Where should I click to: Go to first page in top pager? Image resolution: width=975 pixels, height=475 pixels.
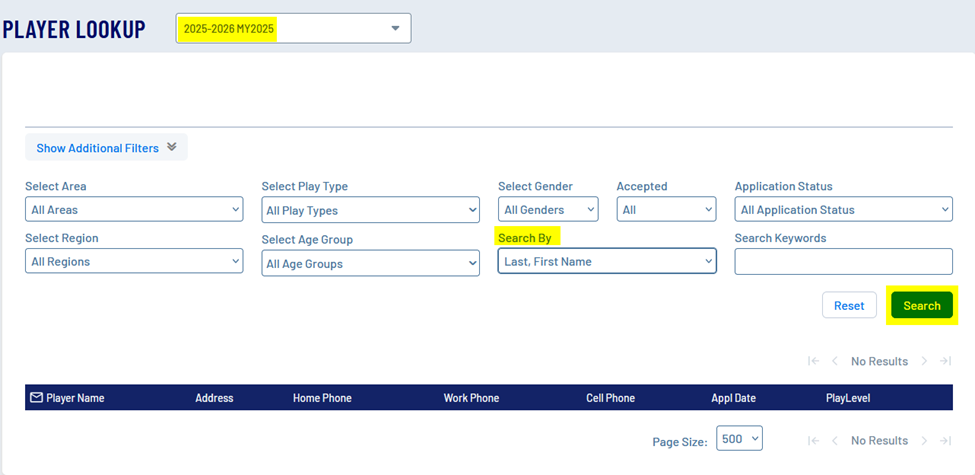tap(813, 361)
